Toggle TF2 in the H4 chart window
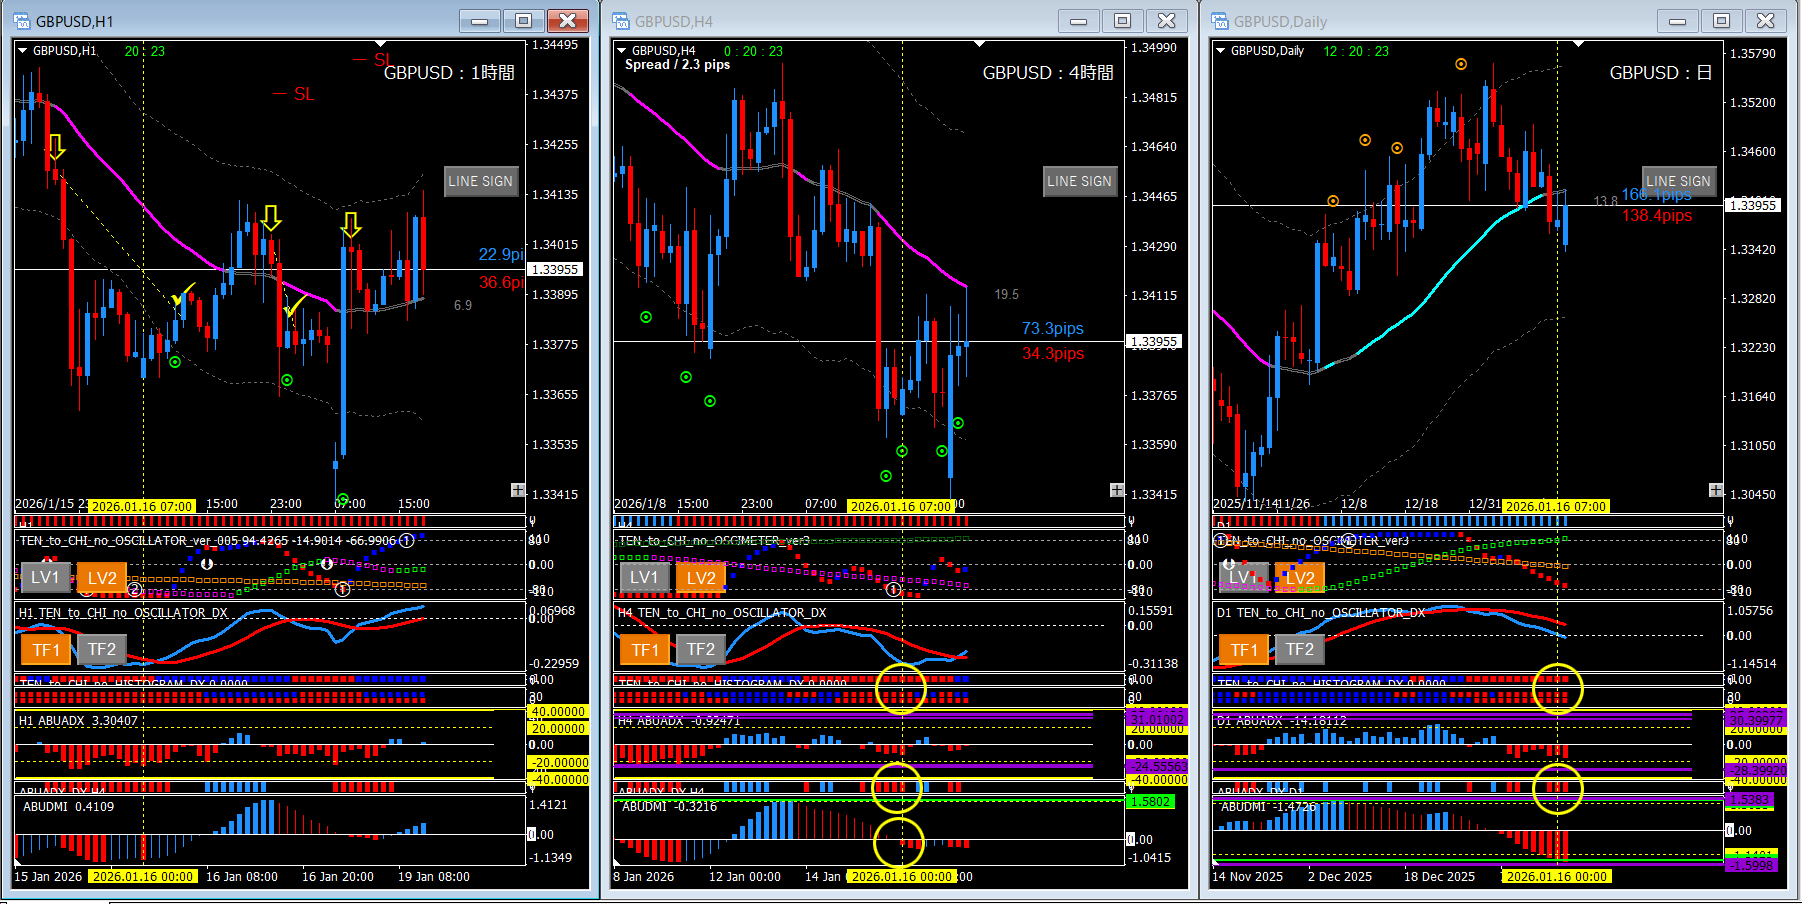1802x904 pixels. click(x=701, y=650)
